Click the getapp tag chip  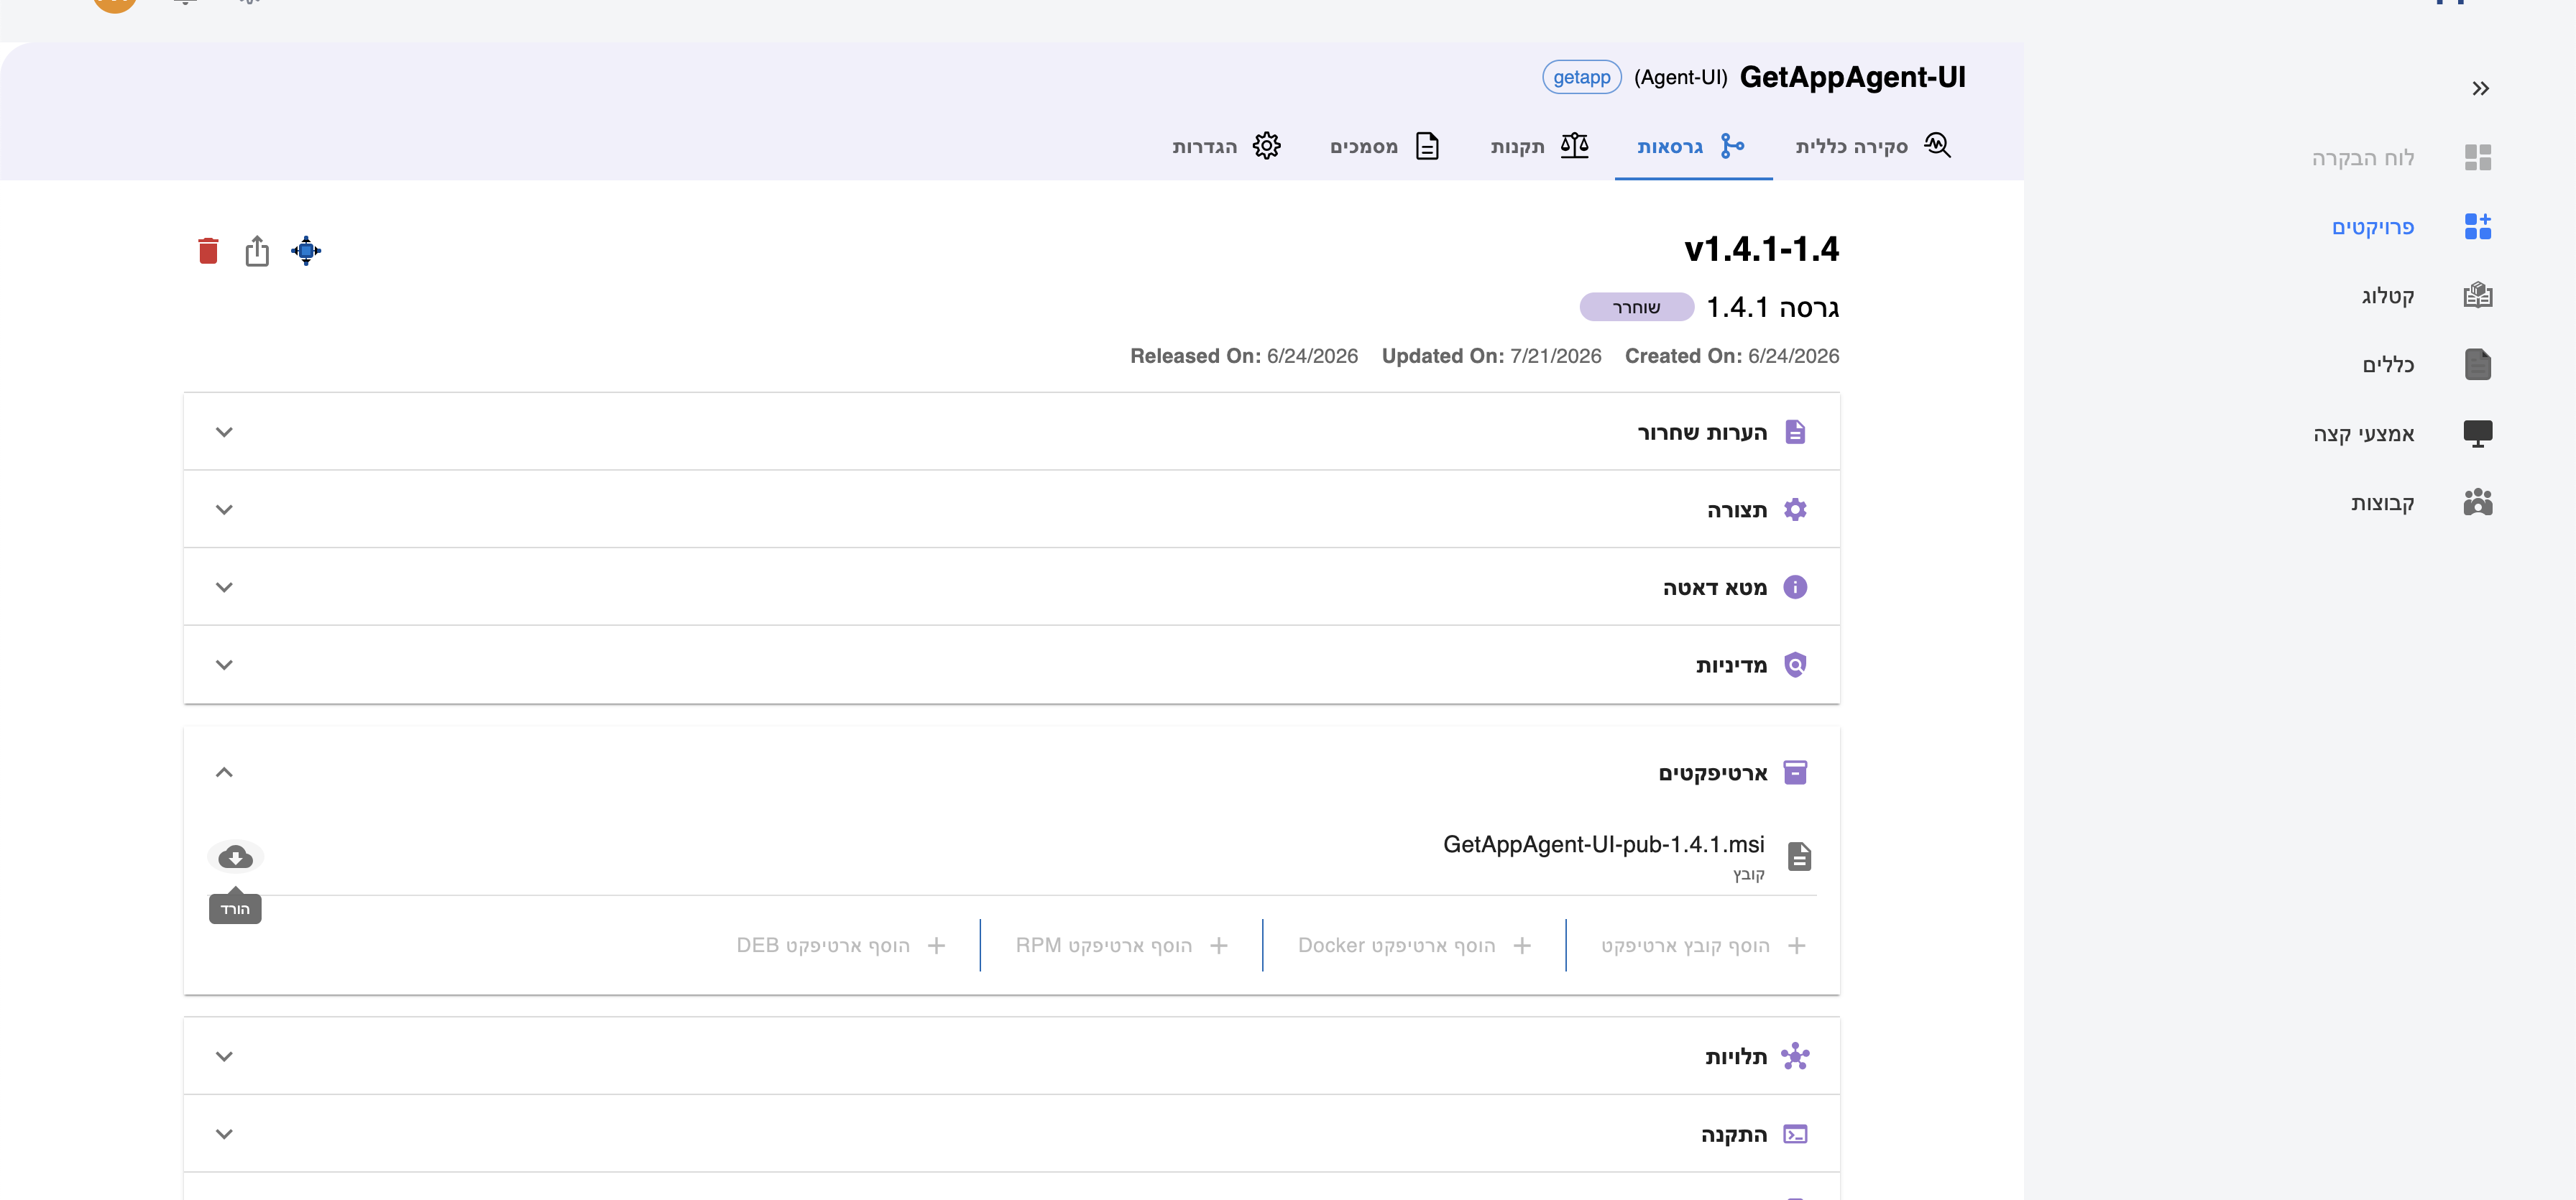click(x=1581, y=77)
